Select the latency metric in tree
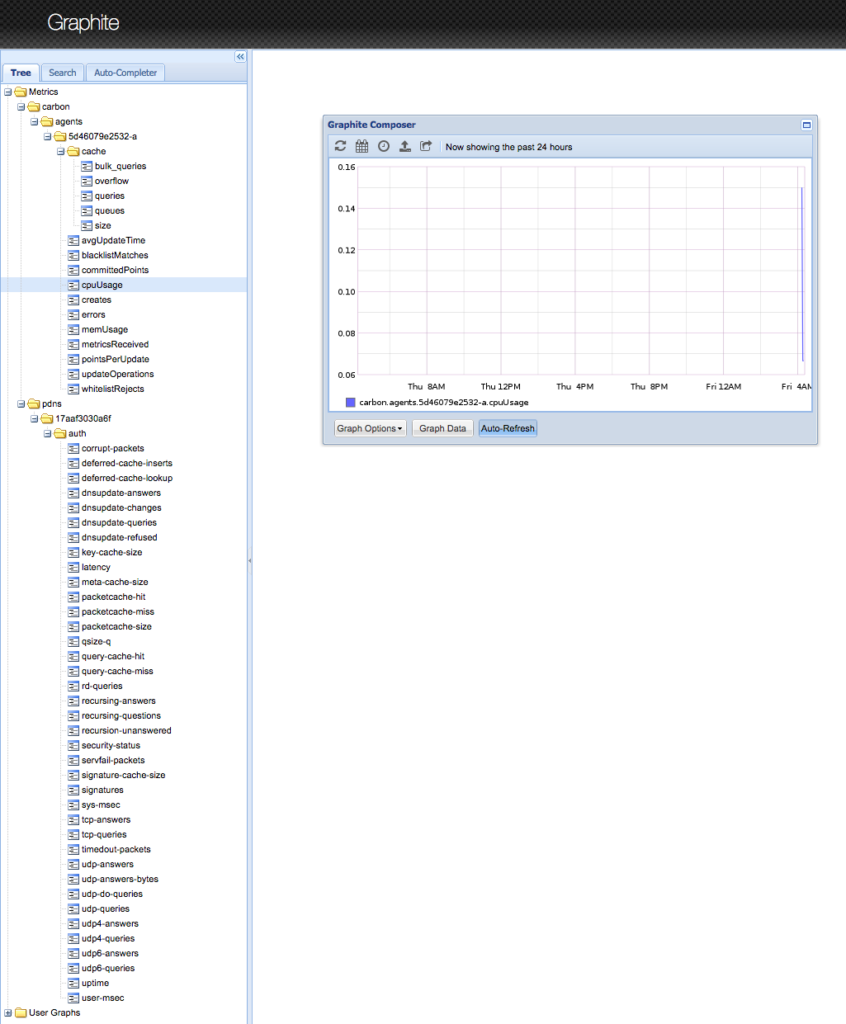This screenshot has height=1024, width=846. click(x=96, y=567)
